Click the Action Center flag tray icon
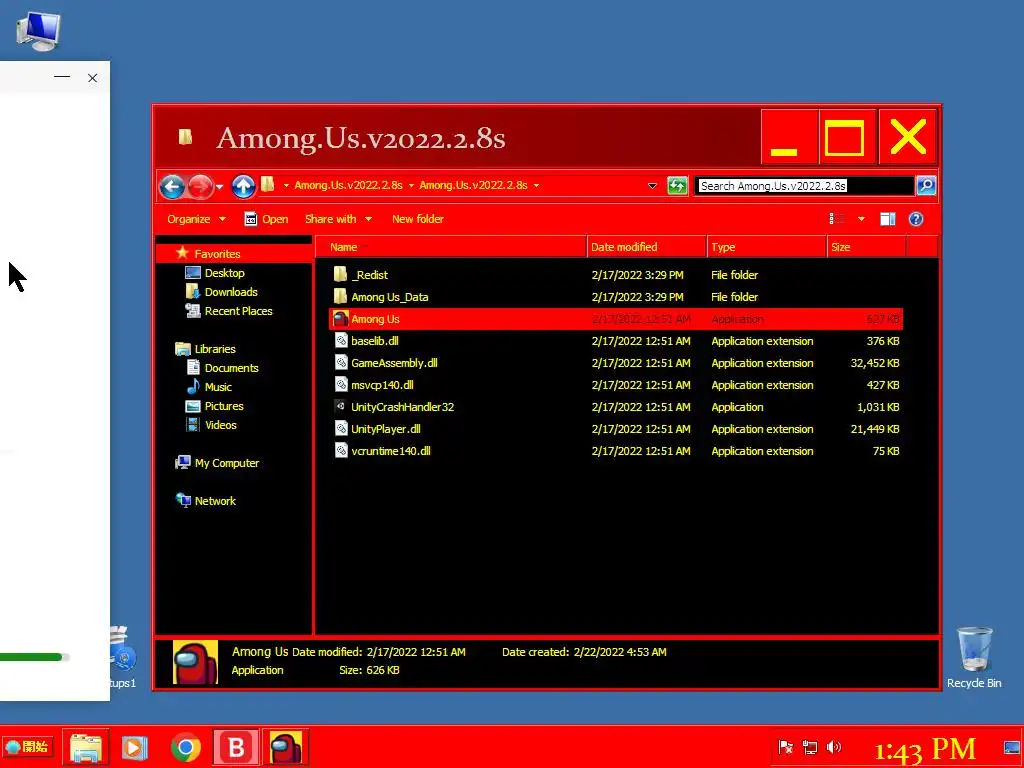The width and height of the screenshot is (1024, 768). click(x=786, y=747)
